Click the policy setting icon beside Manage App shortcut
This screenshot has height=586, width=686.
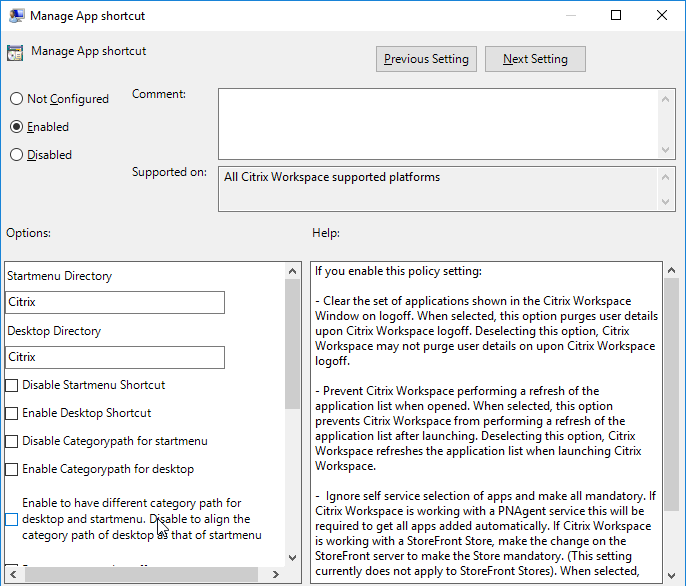(15, 53)
